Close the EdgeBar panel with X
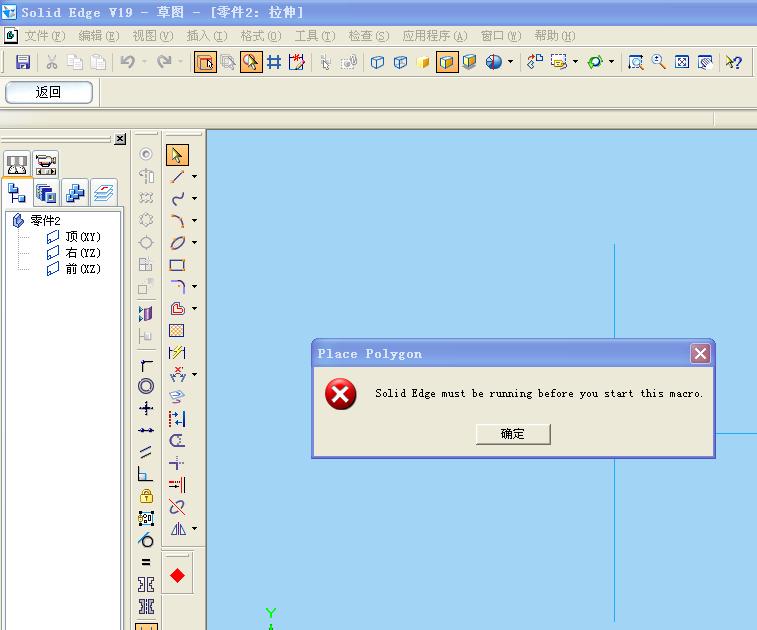Screen dimensions: 757x630 [120, 139]
